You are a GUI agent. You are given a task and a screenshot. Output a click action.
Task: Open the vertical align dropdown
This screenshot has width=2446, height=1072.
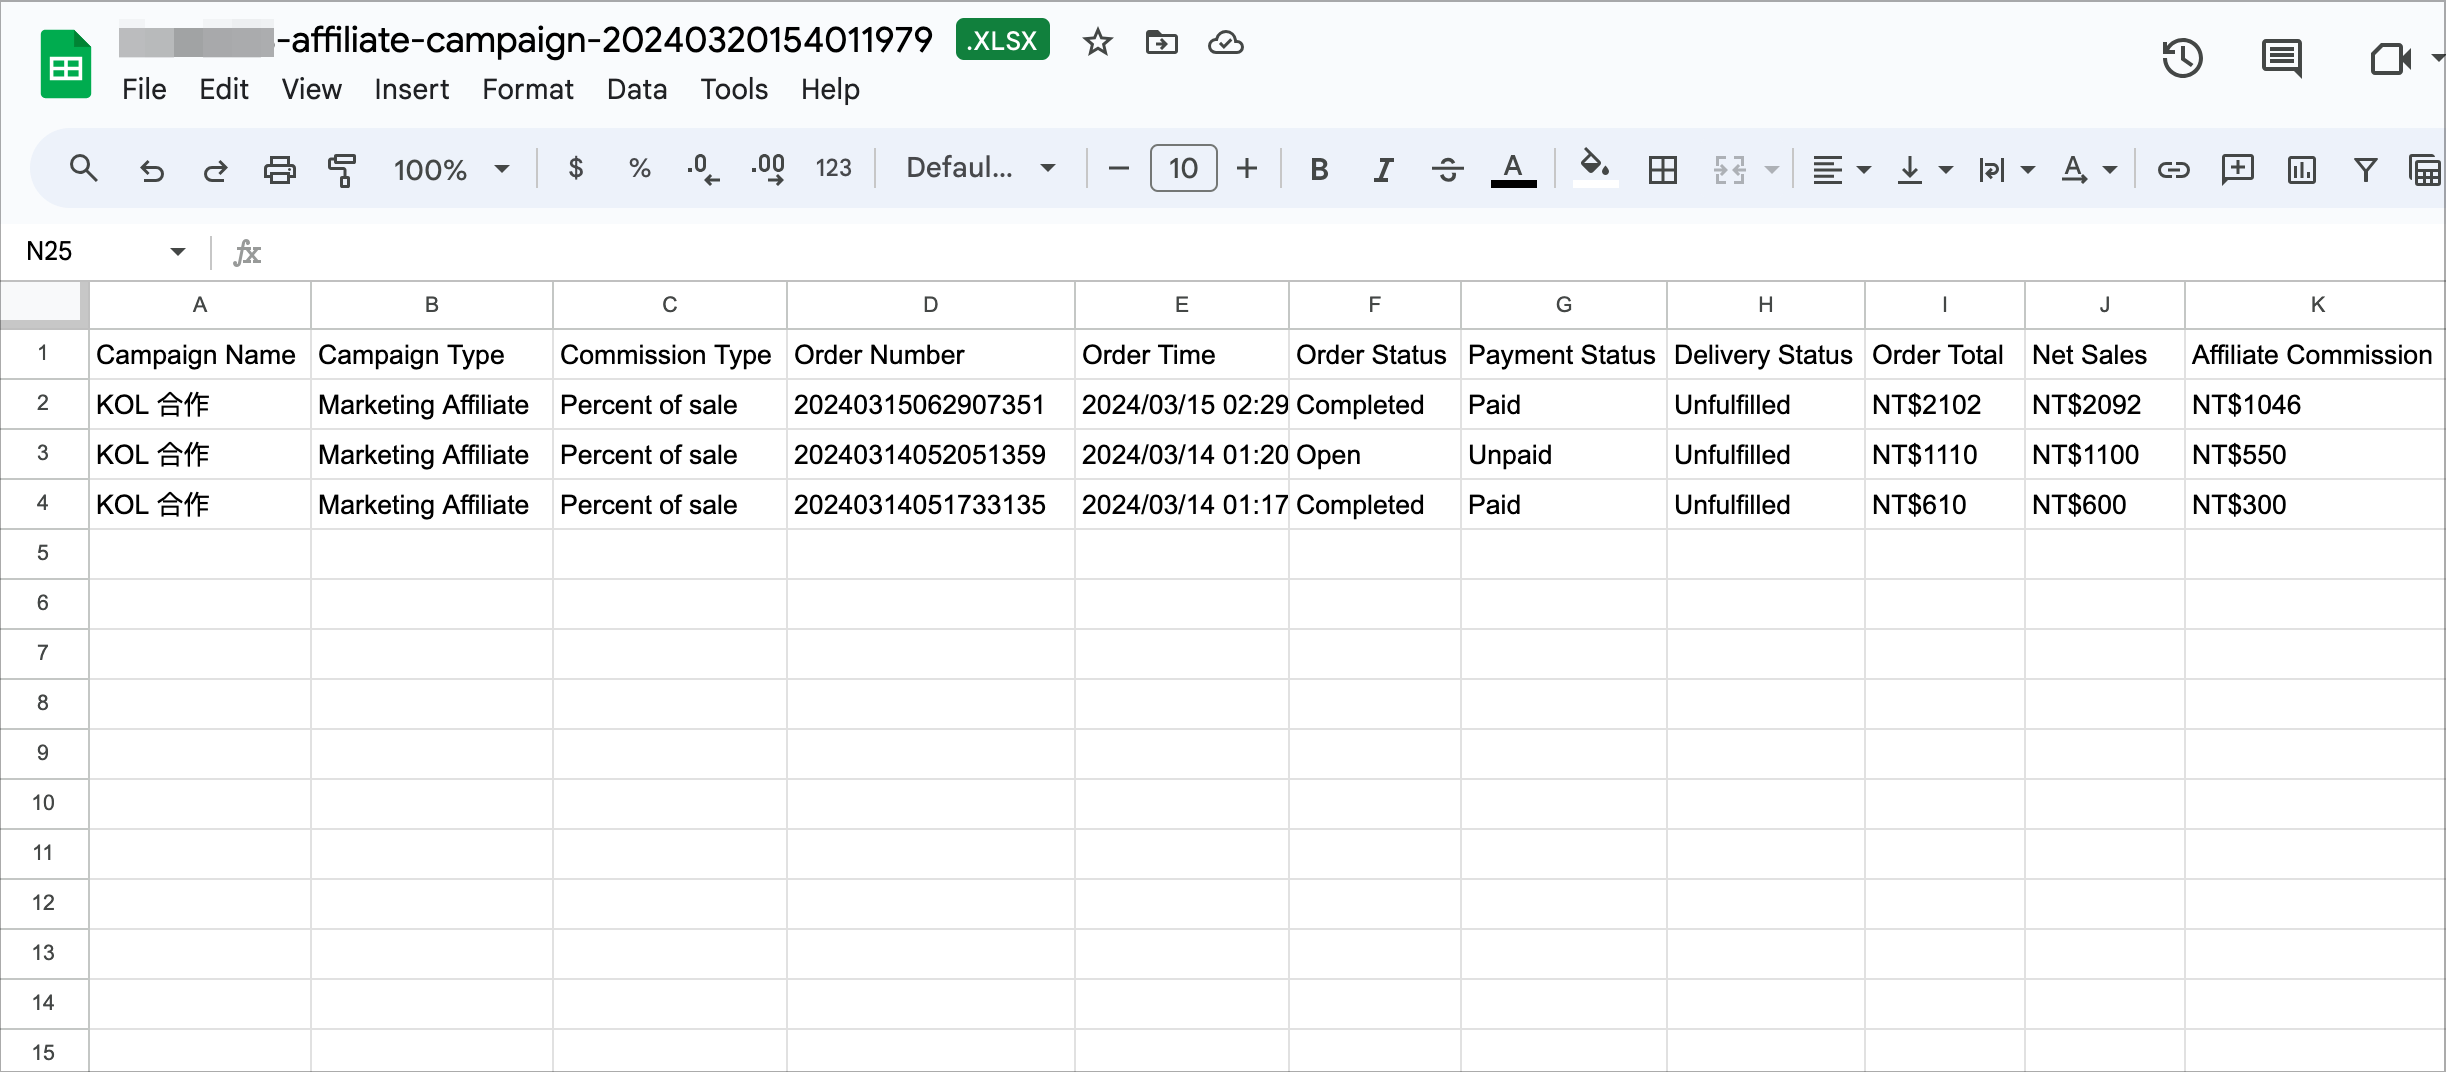(1924, 169)
